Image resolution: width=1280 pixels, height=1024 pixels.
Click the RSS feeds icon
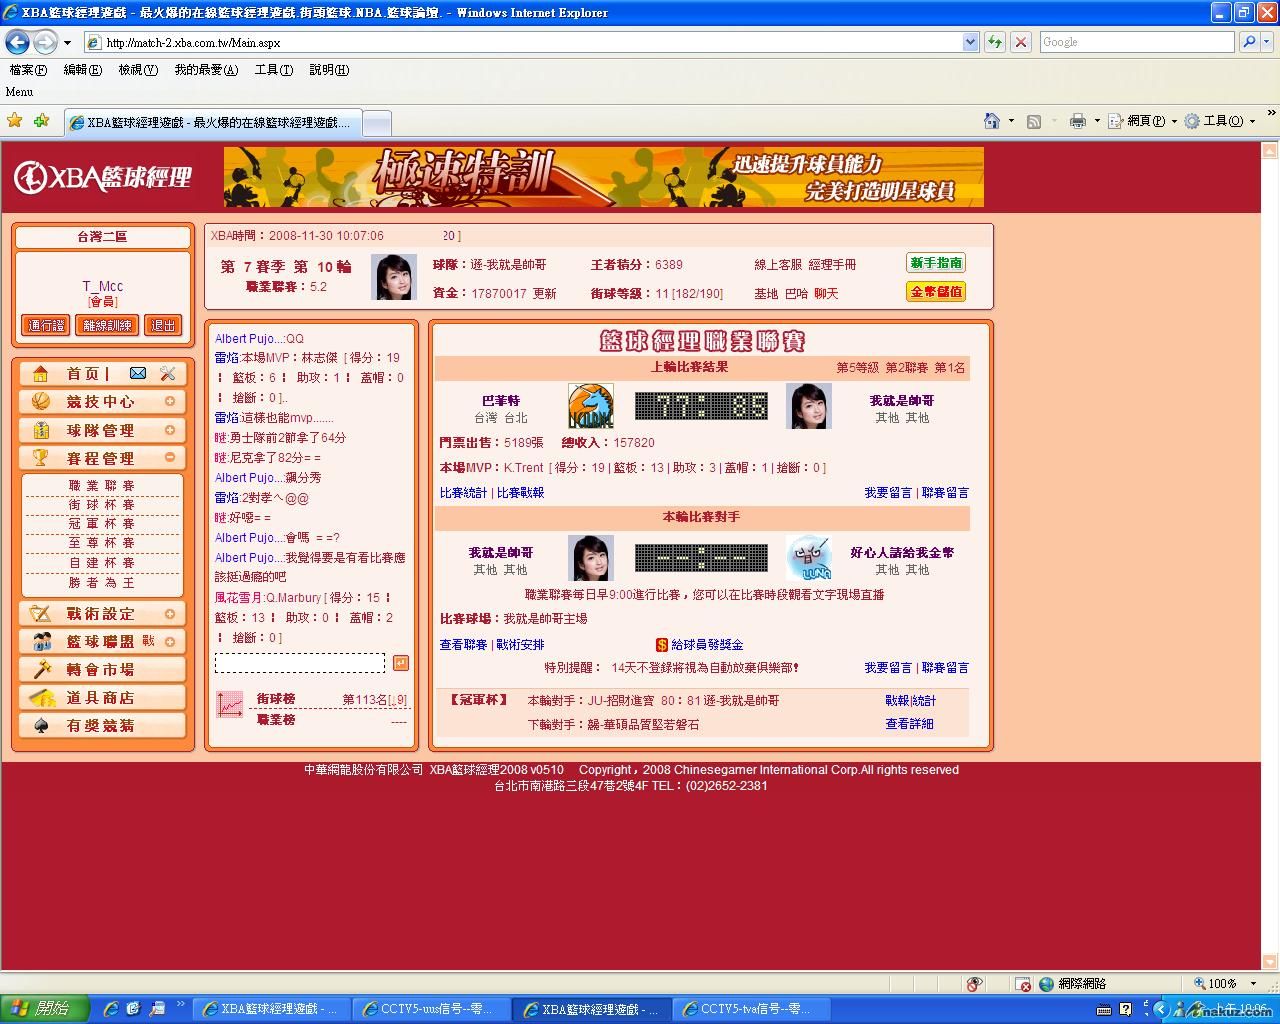[x=1034, y=121]
